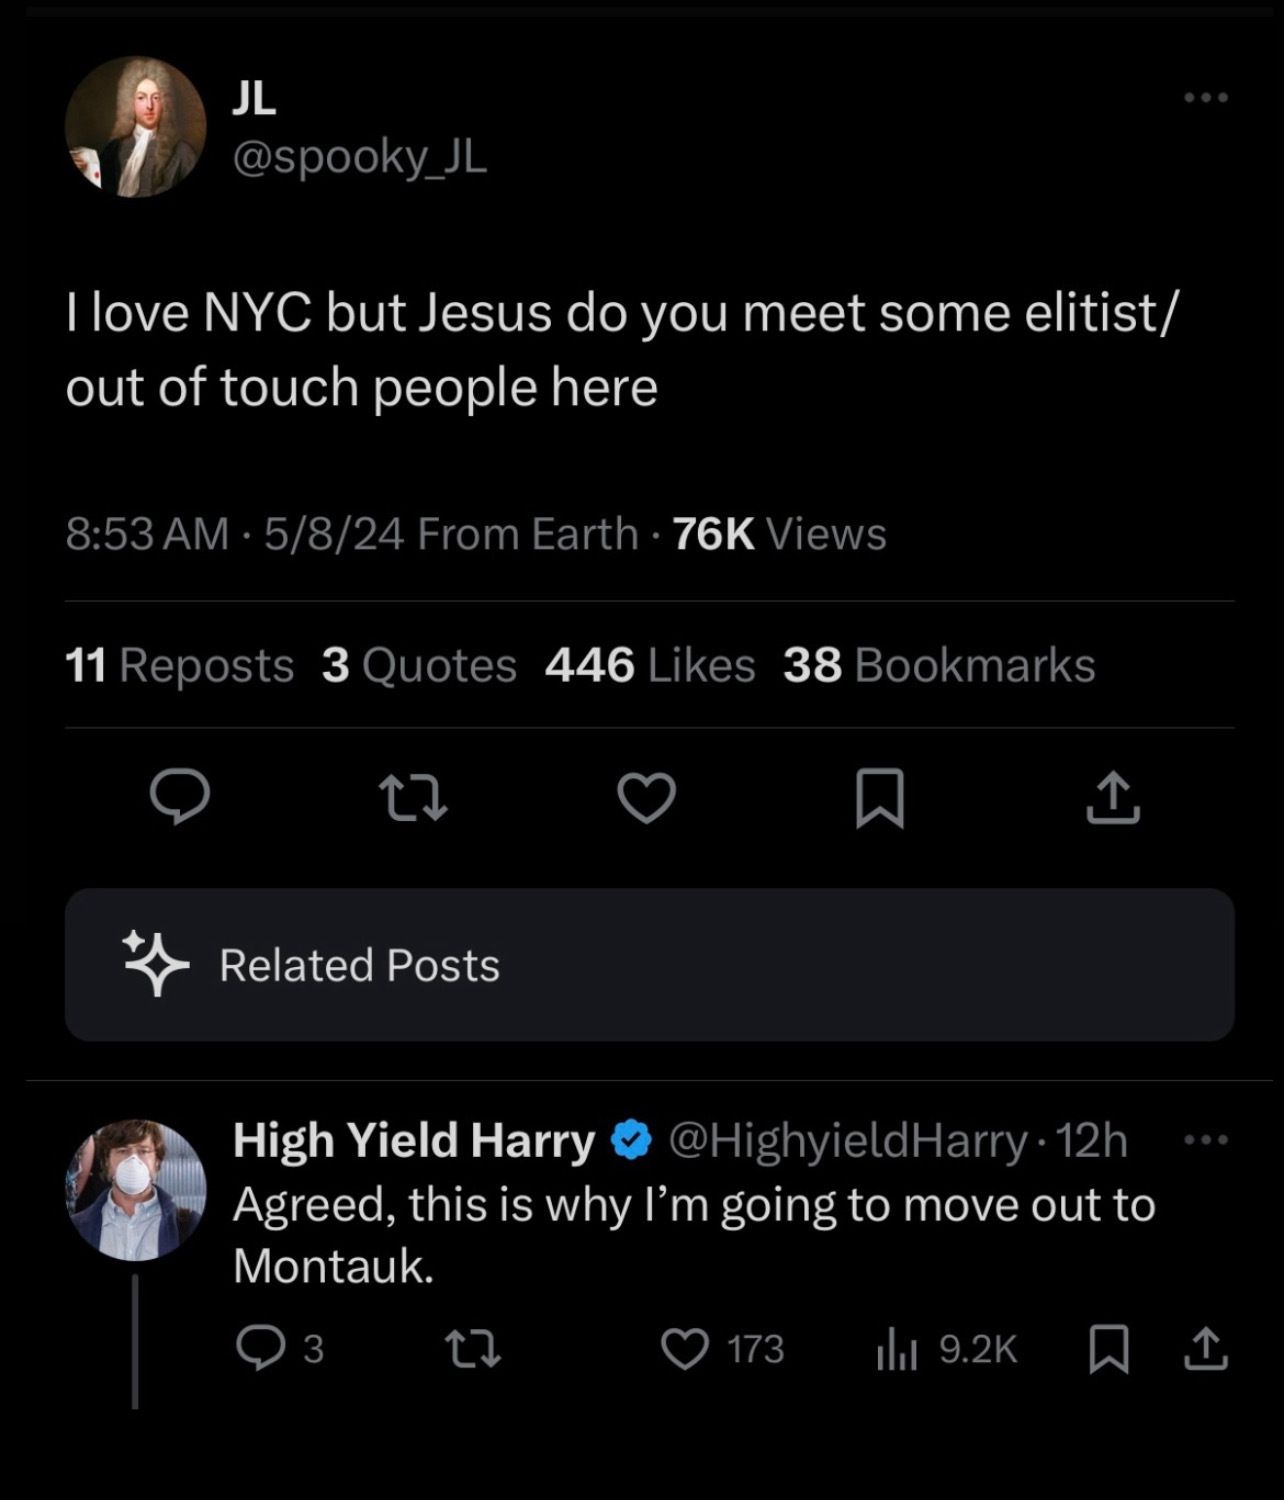The height and width of the screenshot is (1500, 1284).
Task: Share High Yield Harry's reply
Action: [1204, 1351]
